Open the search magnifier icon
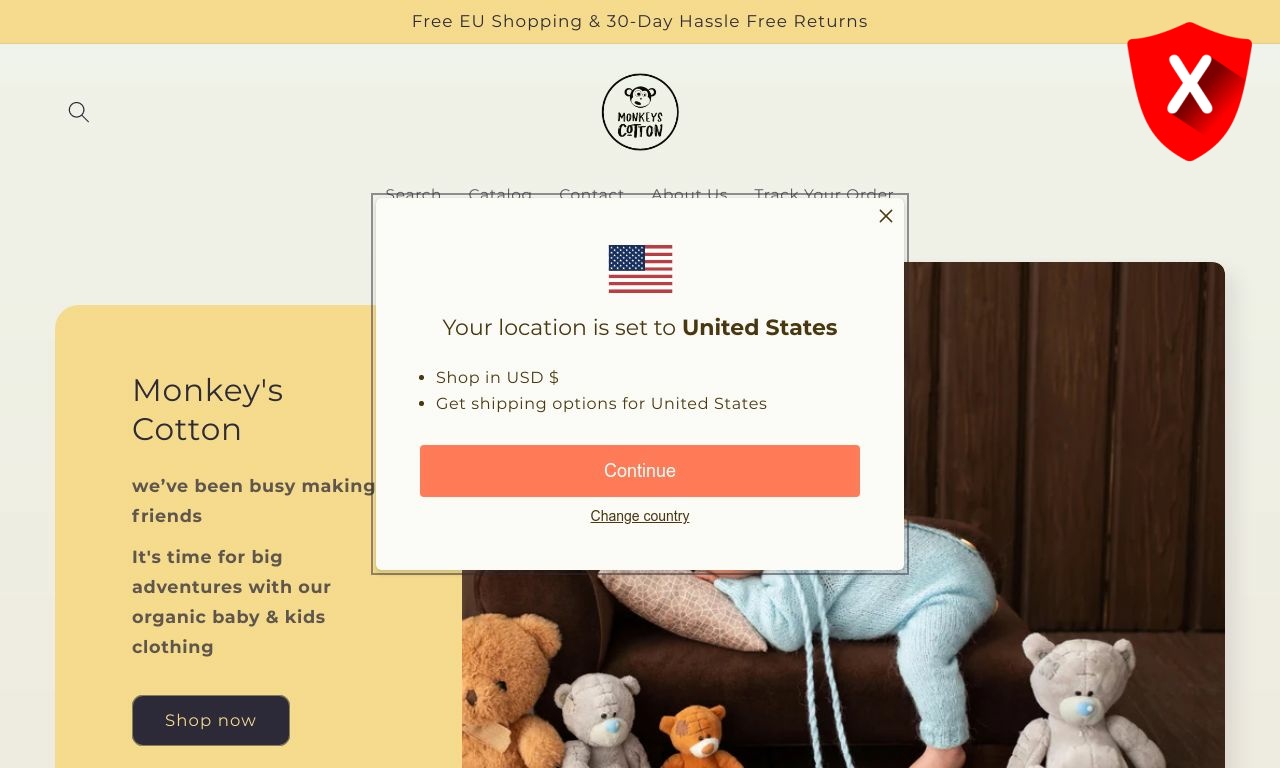Image resolution: width=1280 pixels, height=768 pixels. point(79,112)
